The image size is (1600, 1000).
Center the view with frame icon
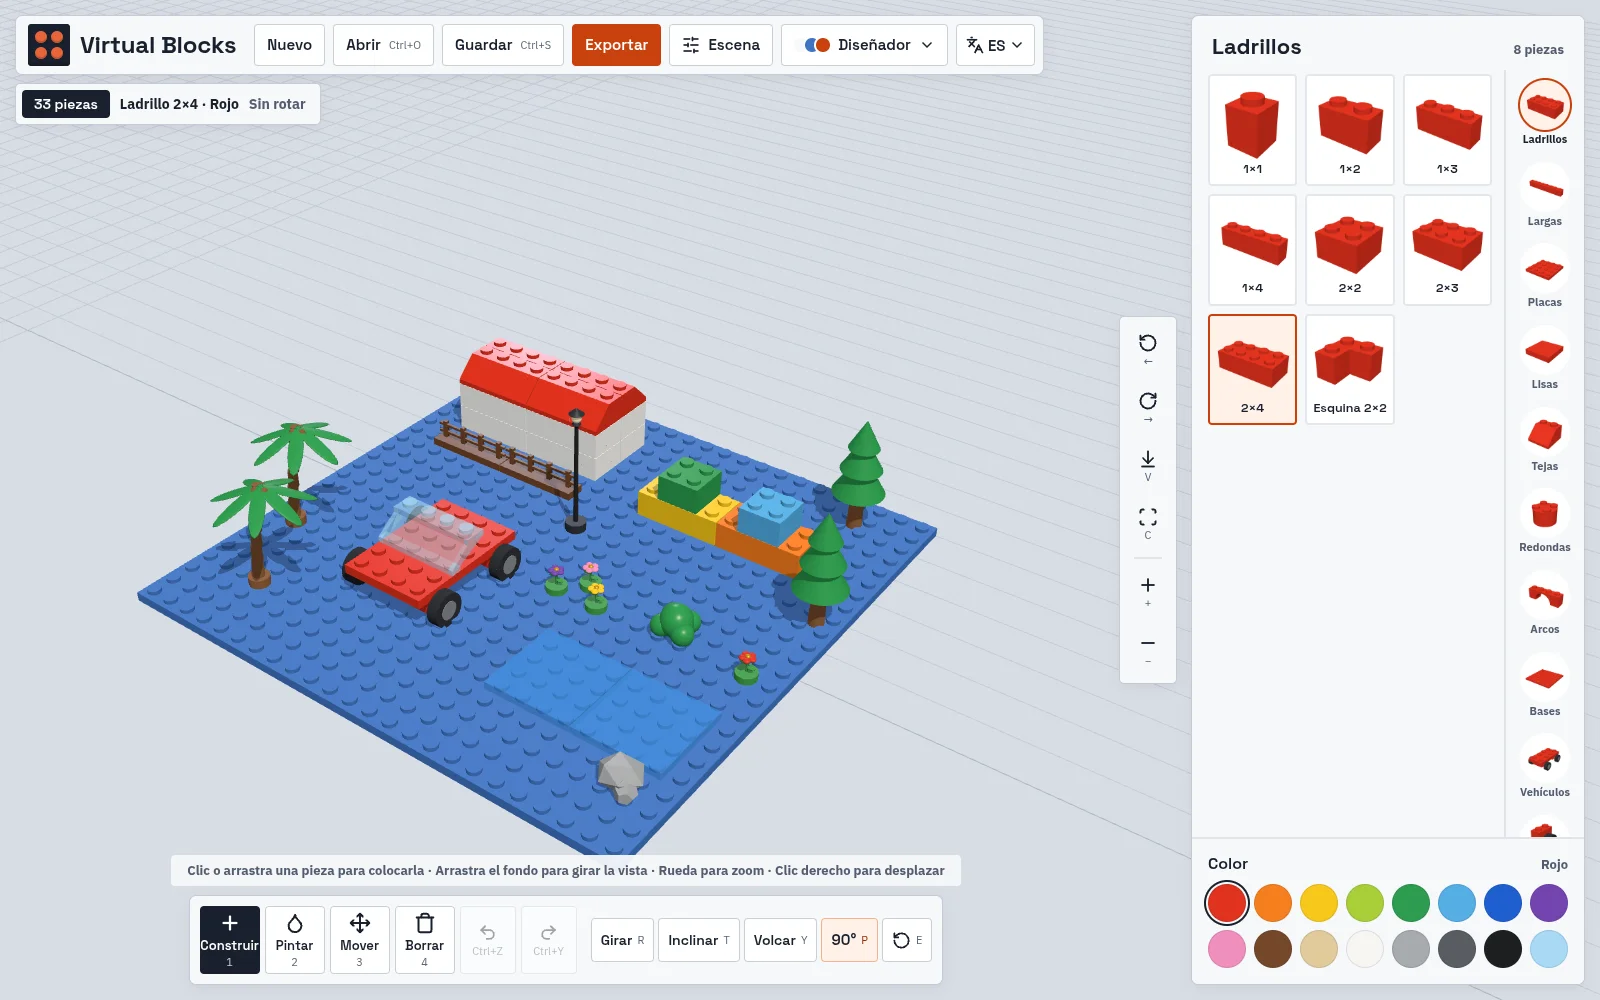(x=1148, y=523)
